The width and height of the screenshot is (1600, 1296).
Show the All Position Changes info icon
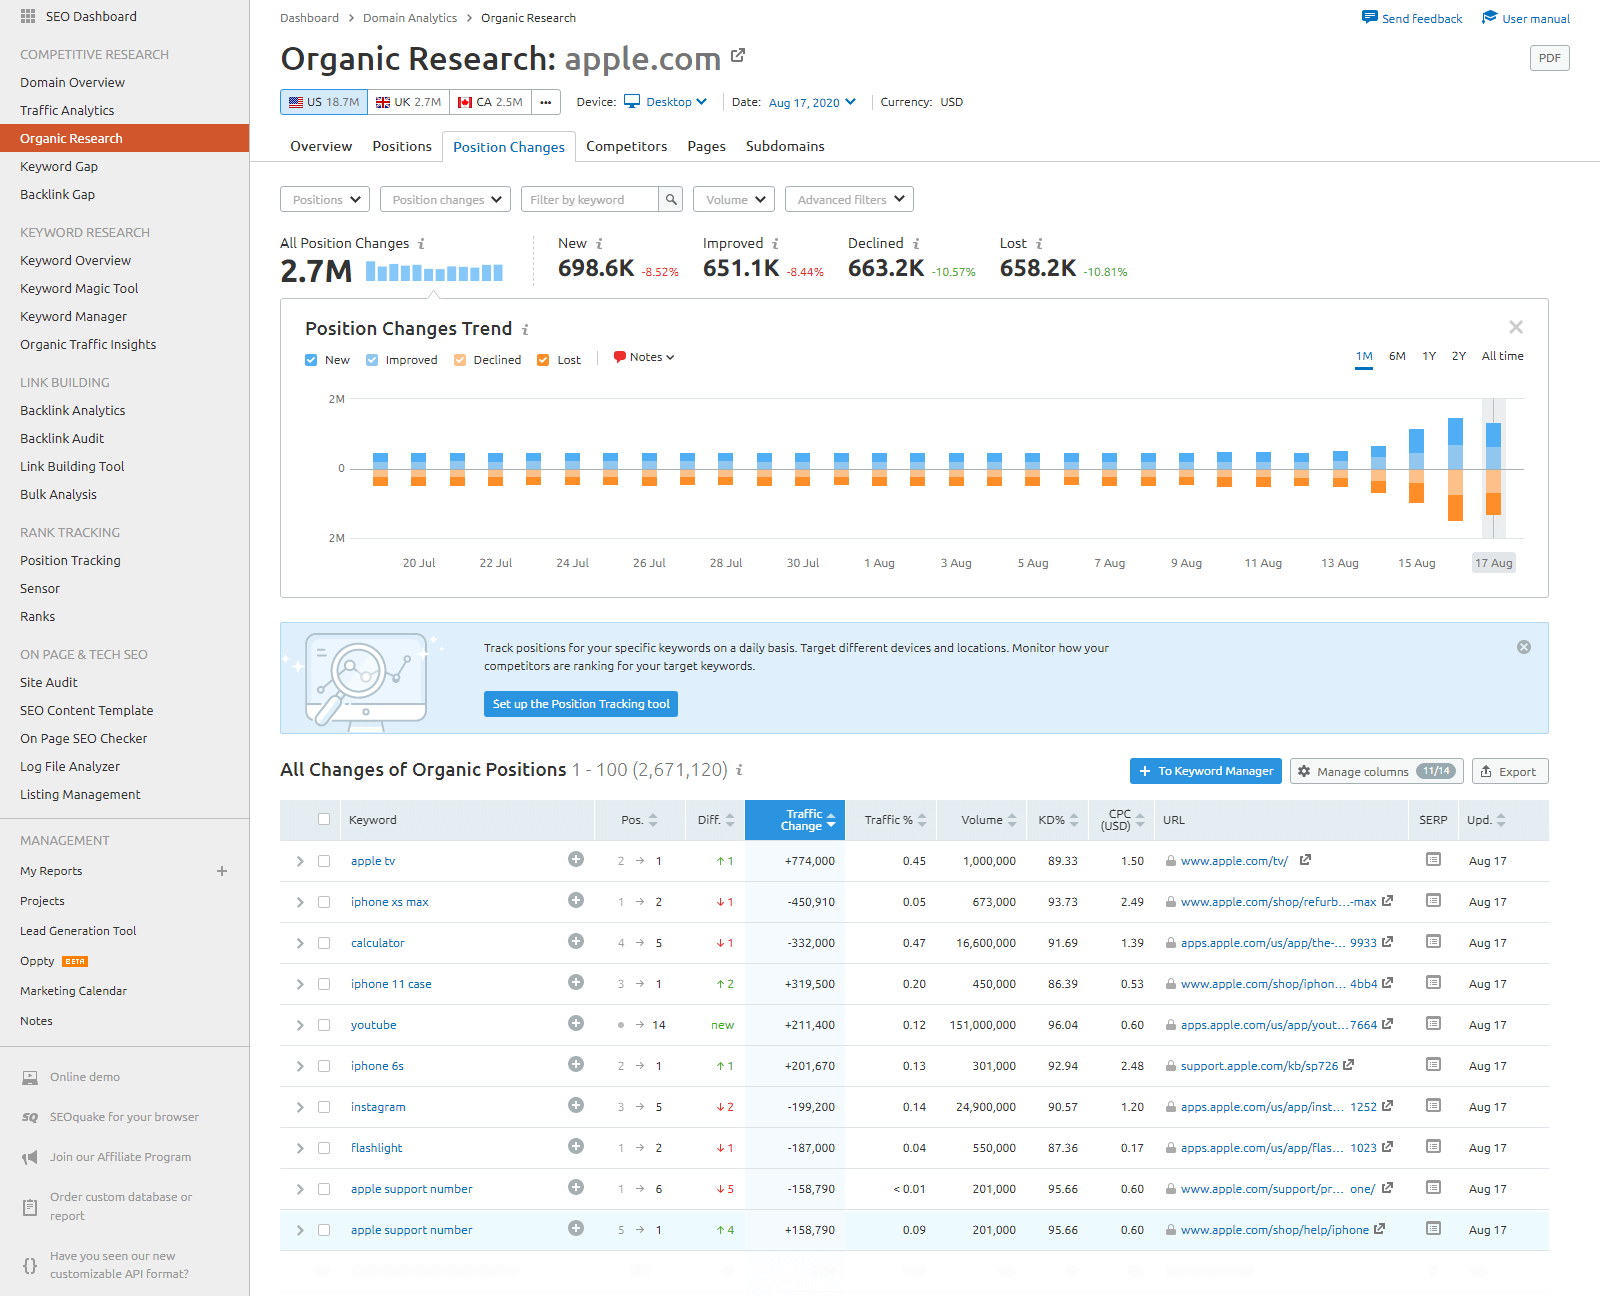(x=421, y=243)
